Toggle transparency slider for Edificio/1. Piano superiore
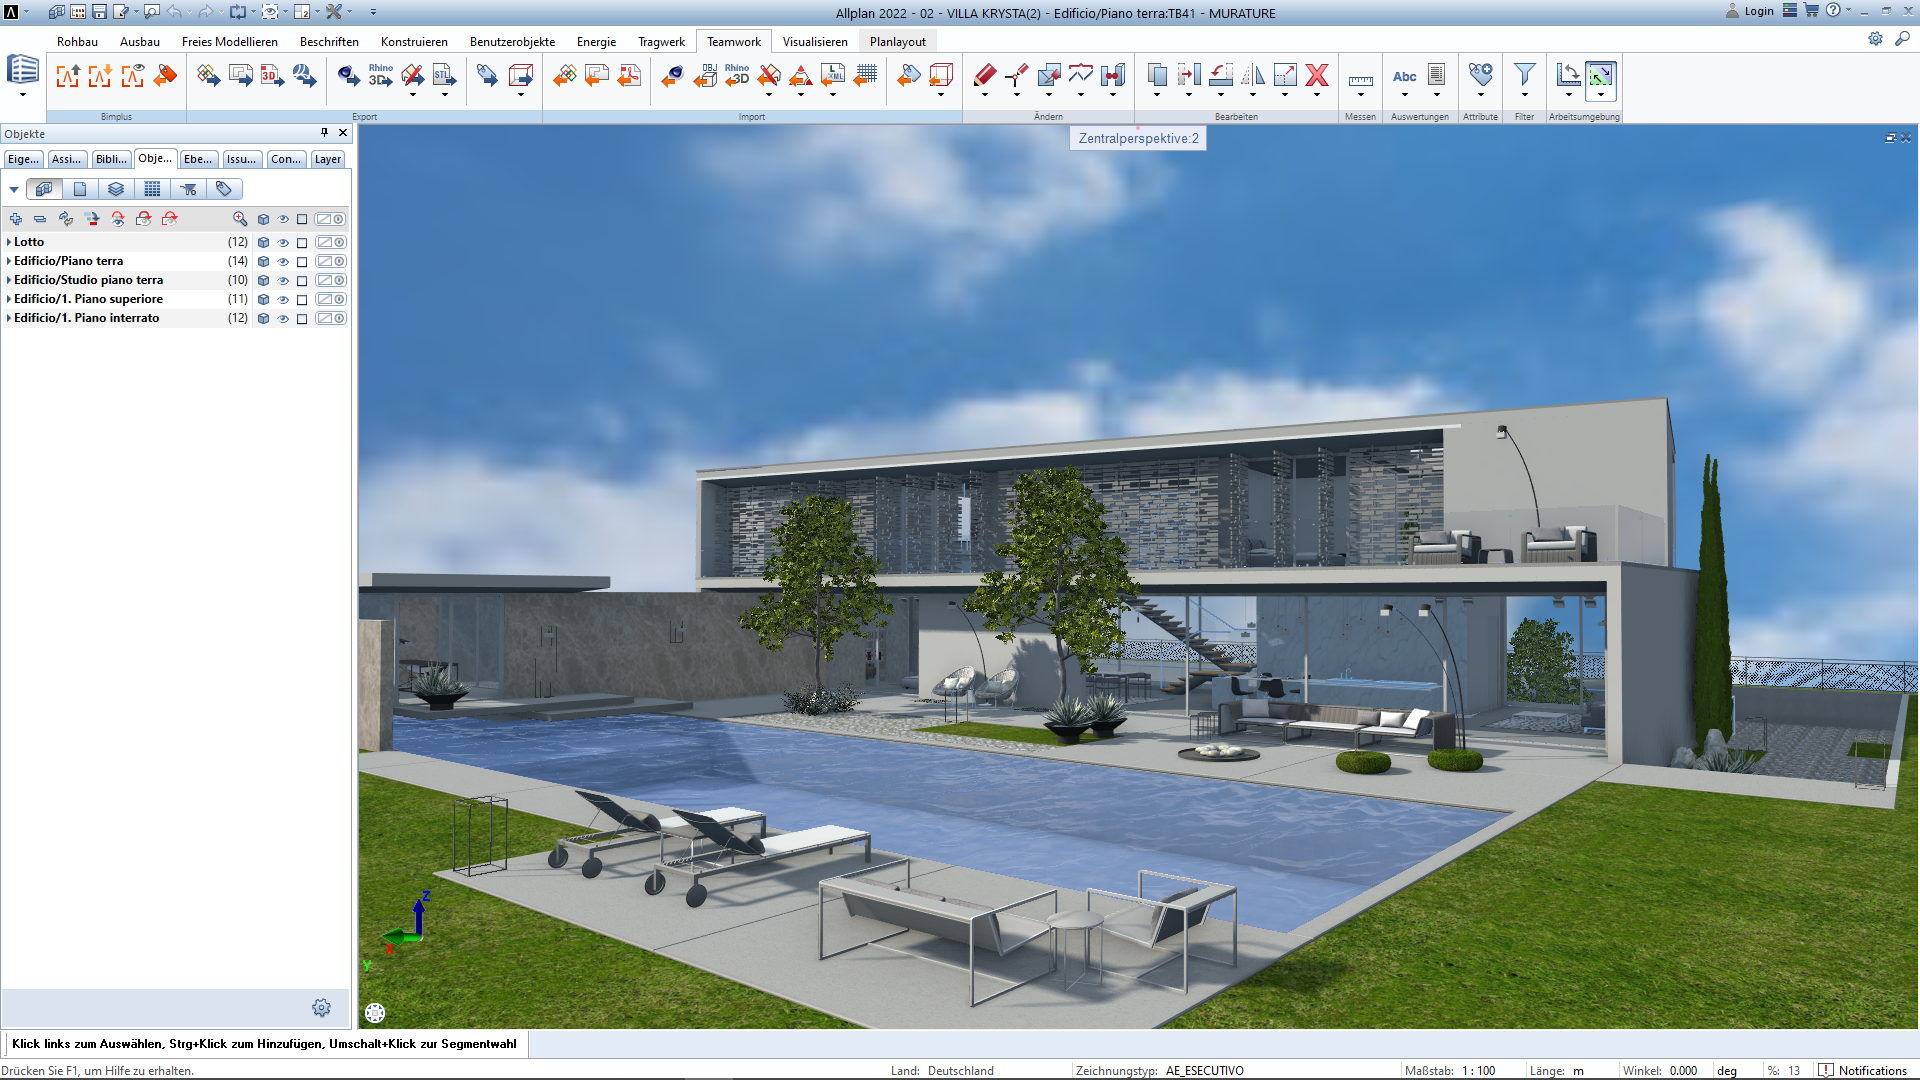1920x1080 pixels. point(331,299)
